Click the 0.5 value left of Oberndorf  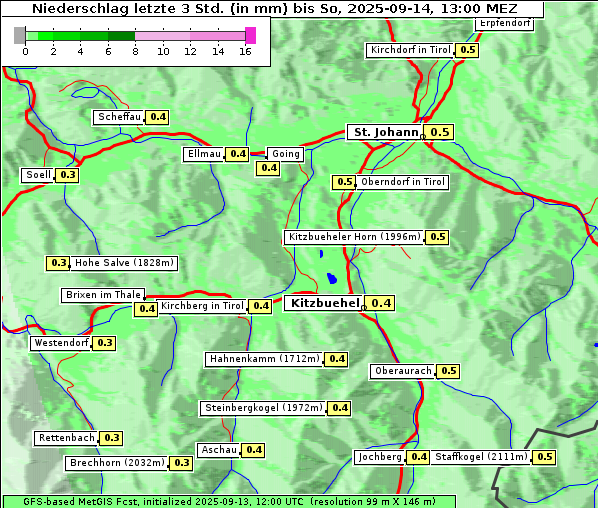[x=344, y=182]
